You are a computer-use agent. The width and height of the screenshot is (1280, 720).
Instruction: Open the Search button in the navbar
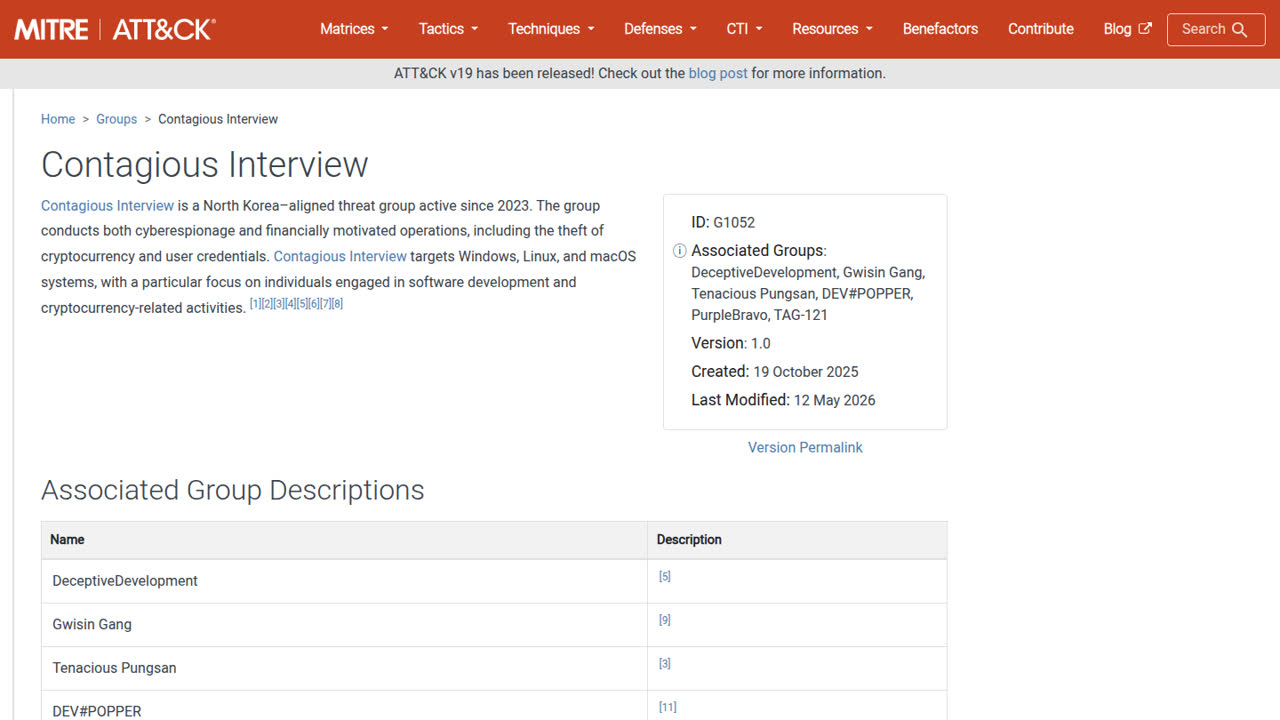tap(1216, 29)
